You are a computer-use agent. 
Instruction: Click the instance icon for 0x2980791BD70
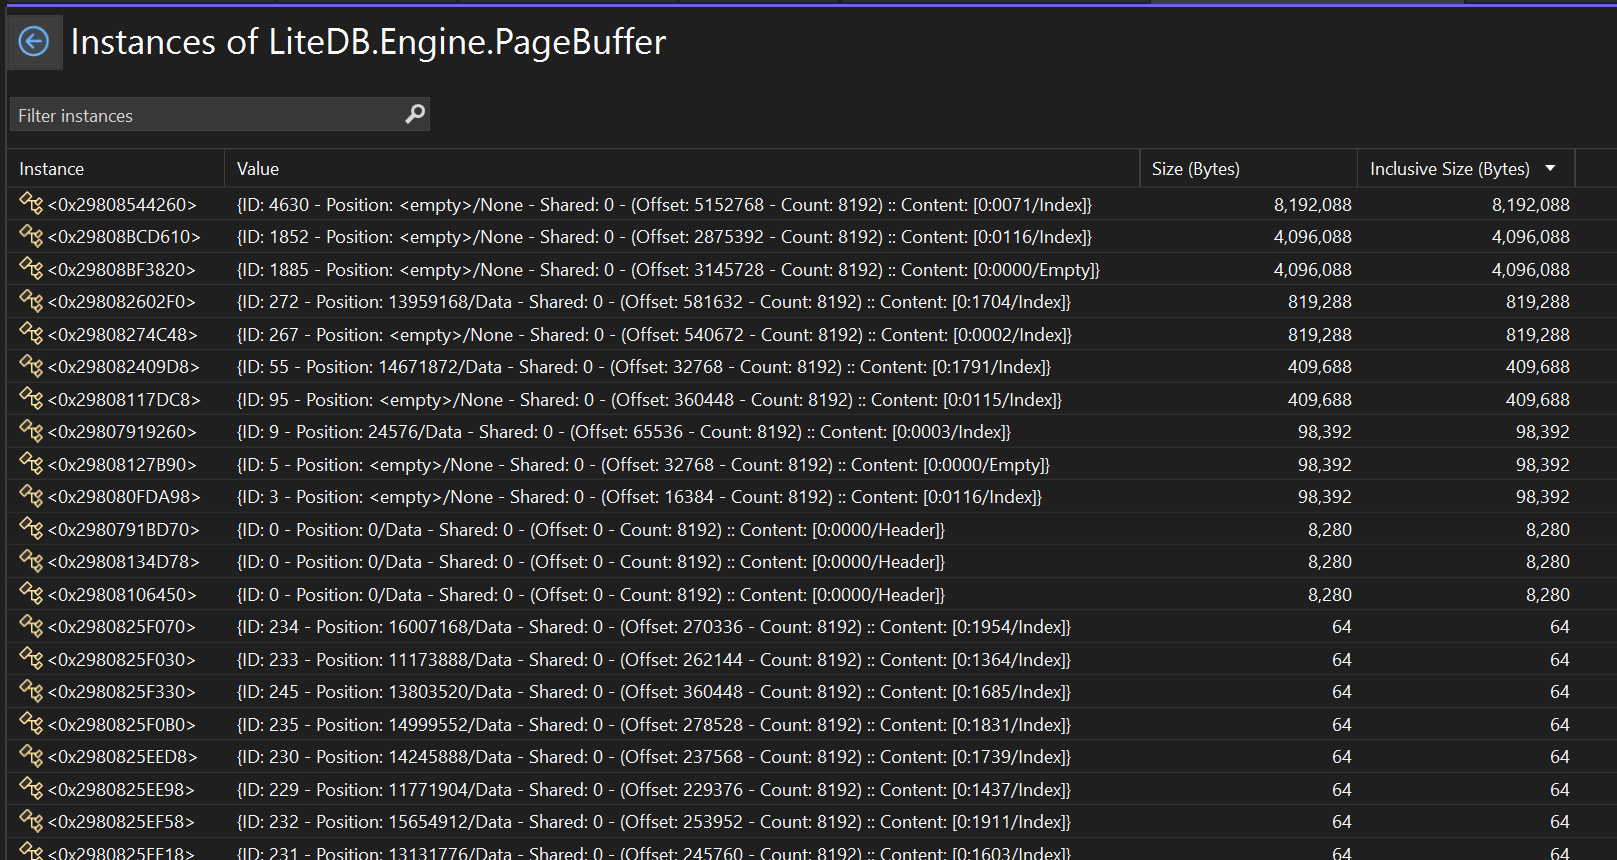[31, 529]
